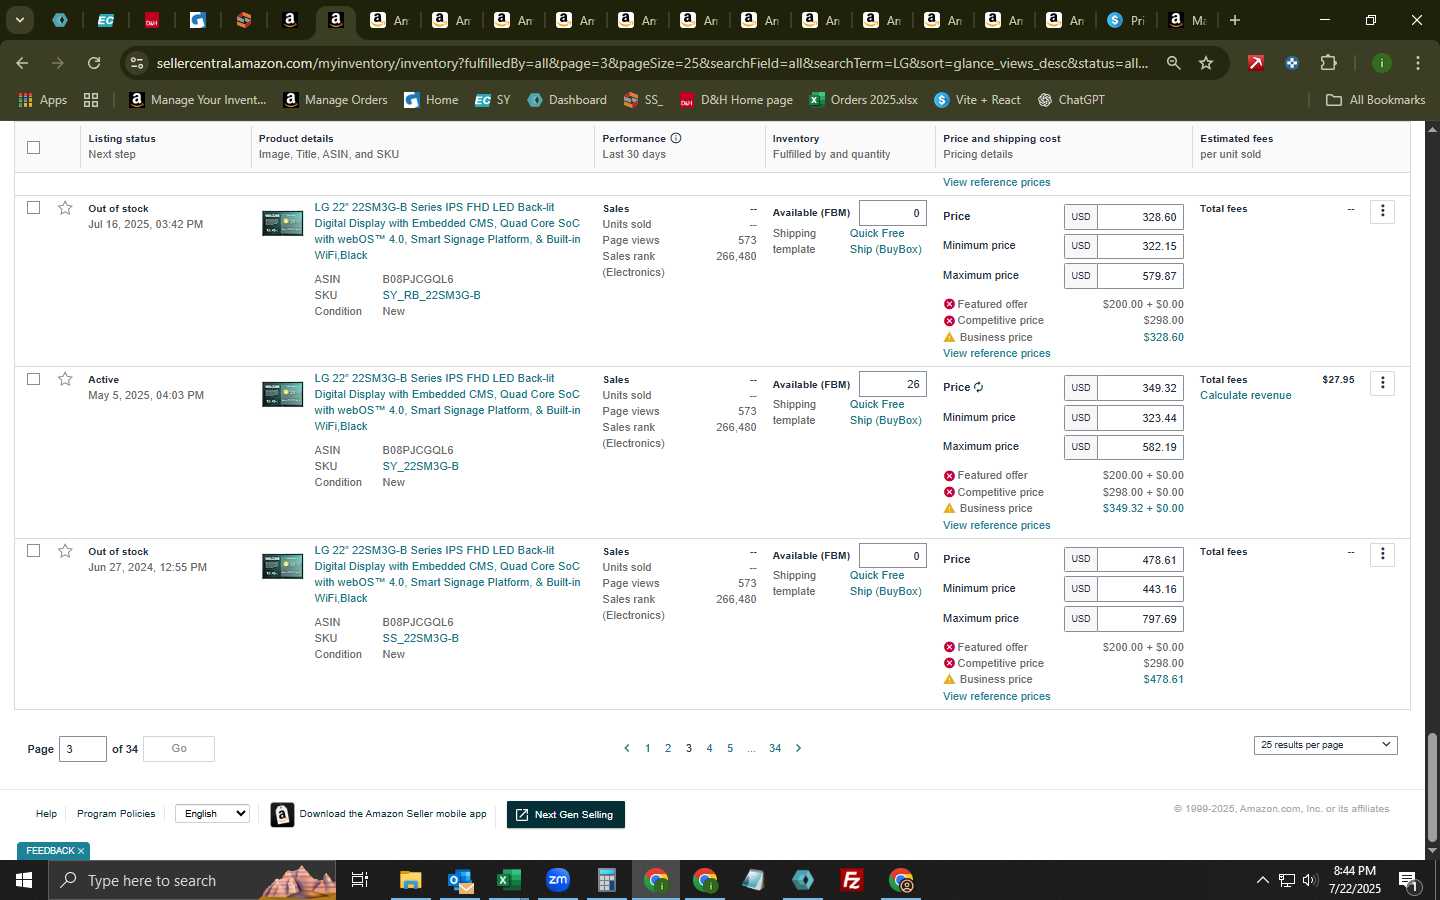Click the zoom magnifier icon in address bar
Image resolution: width=1440 pixels, height=900 pixels.
click(x=1173, y=63)
